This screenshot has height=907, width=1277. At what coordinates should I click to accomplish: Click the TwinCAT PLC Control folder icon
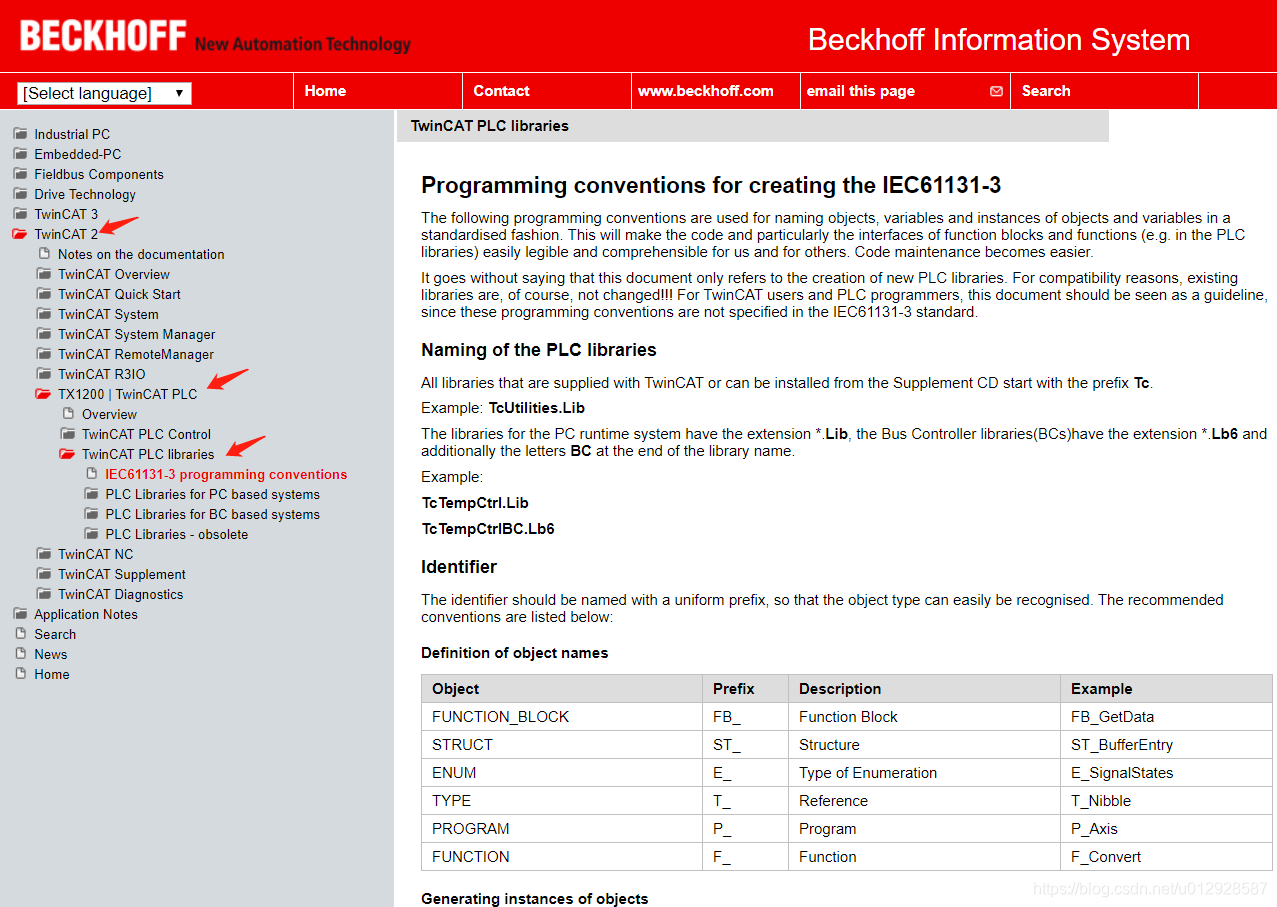pyautogui.click(x=68, y=434)
